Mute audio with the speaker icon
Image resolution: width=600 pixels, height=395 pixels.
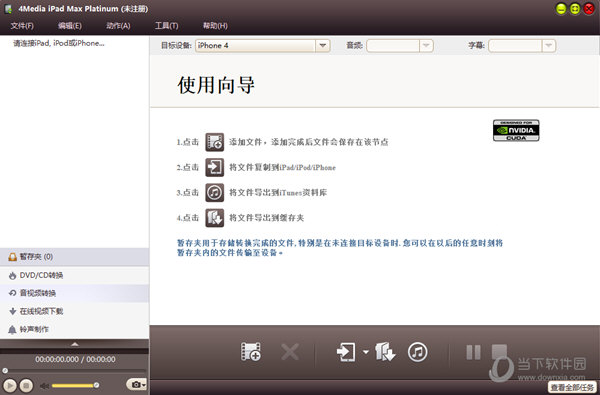[x=44, y=385]
